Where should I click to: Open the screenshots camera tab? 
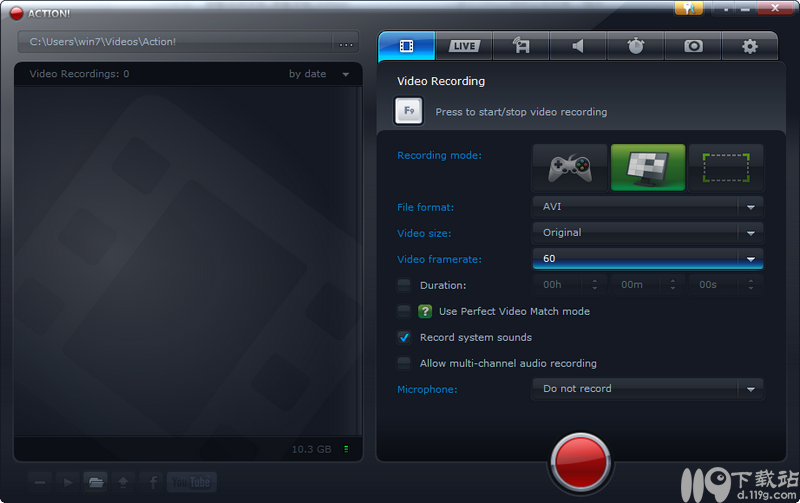(x=693, y=46)
